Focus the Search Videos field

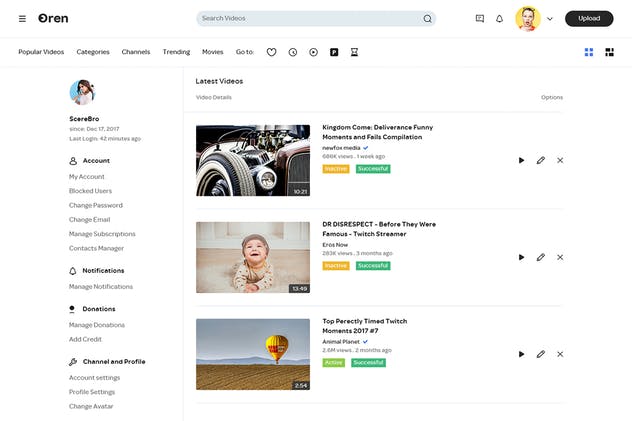tap(316, 19)
